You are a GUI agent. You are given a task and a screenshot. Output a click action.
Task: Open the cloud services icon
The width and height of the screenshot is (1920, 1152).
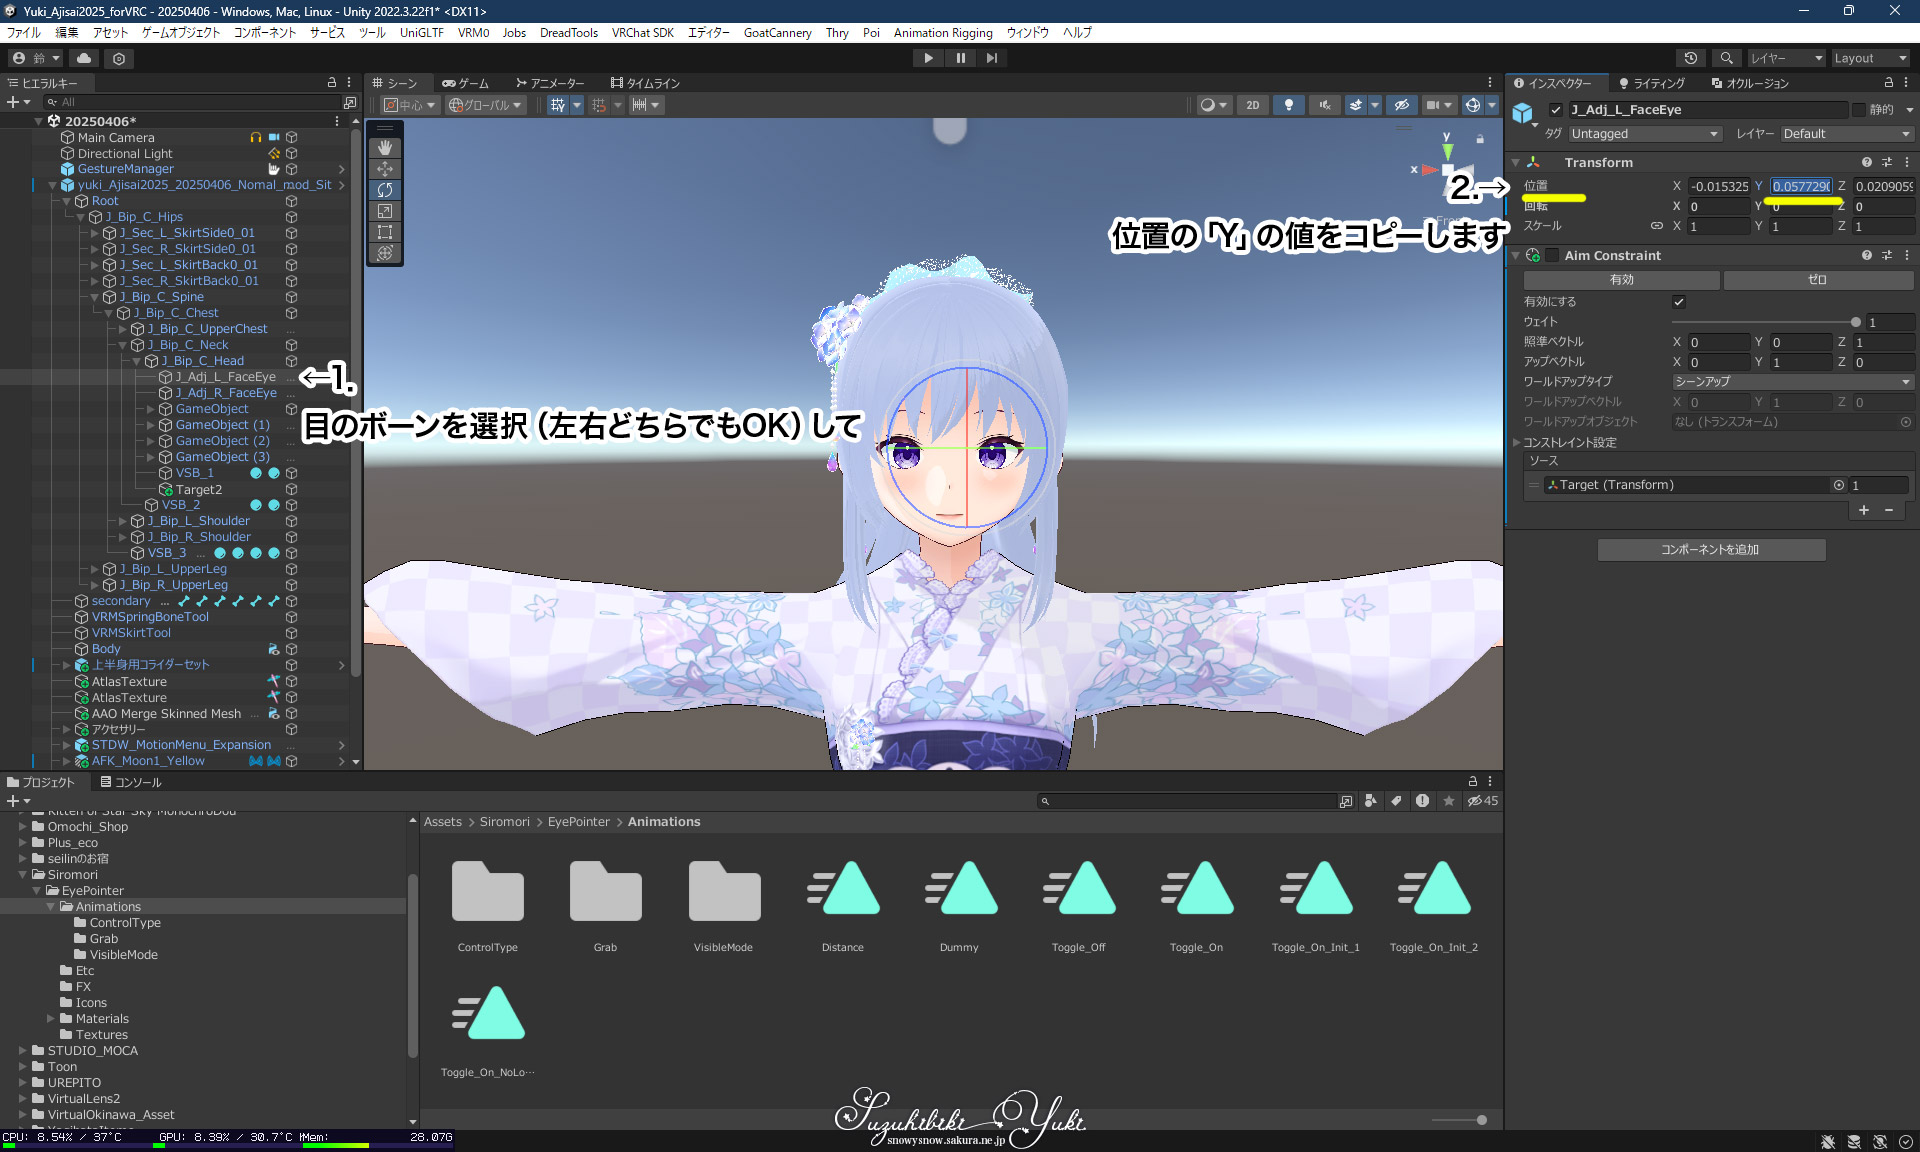click(84, 58)
